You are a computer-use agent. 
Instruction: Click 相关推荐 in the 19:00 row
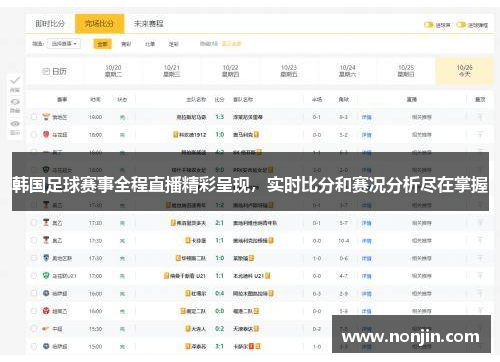click(x=422, y=117)
